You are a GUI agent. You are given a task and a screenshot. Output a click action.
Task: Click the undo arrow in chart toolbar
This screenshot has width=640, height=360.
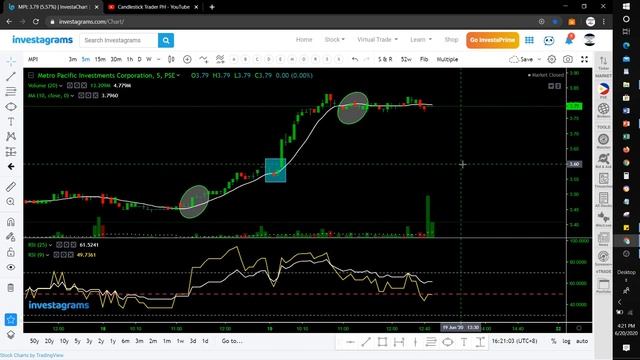pyautogui.click(x=355, y=60)
